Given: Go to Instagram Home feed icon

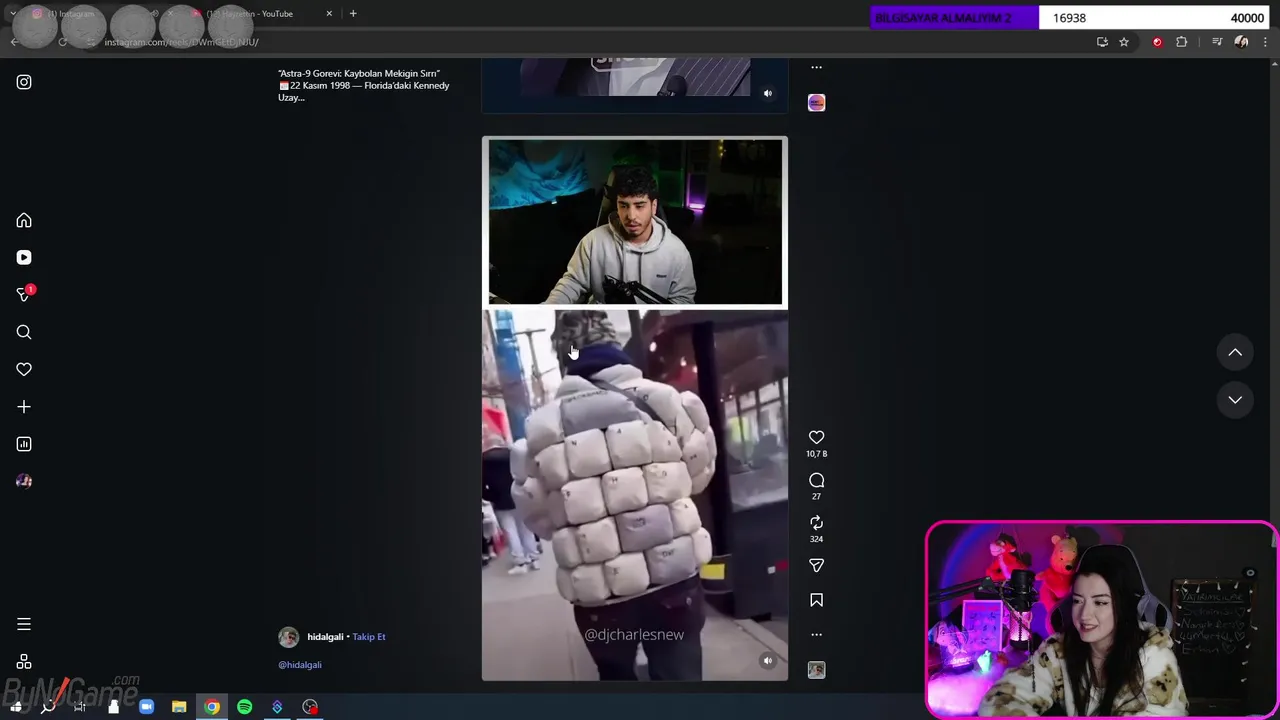Looking at the screenshot, I should tap(24, 220).
